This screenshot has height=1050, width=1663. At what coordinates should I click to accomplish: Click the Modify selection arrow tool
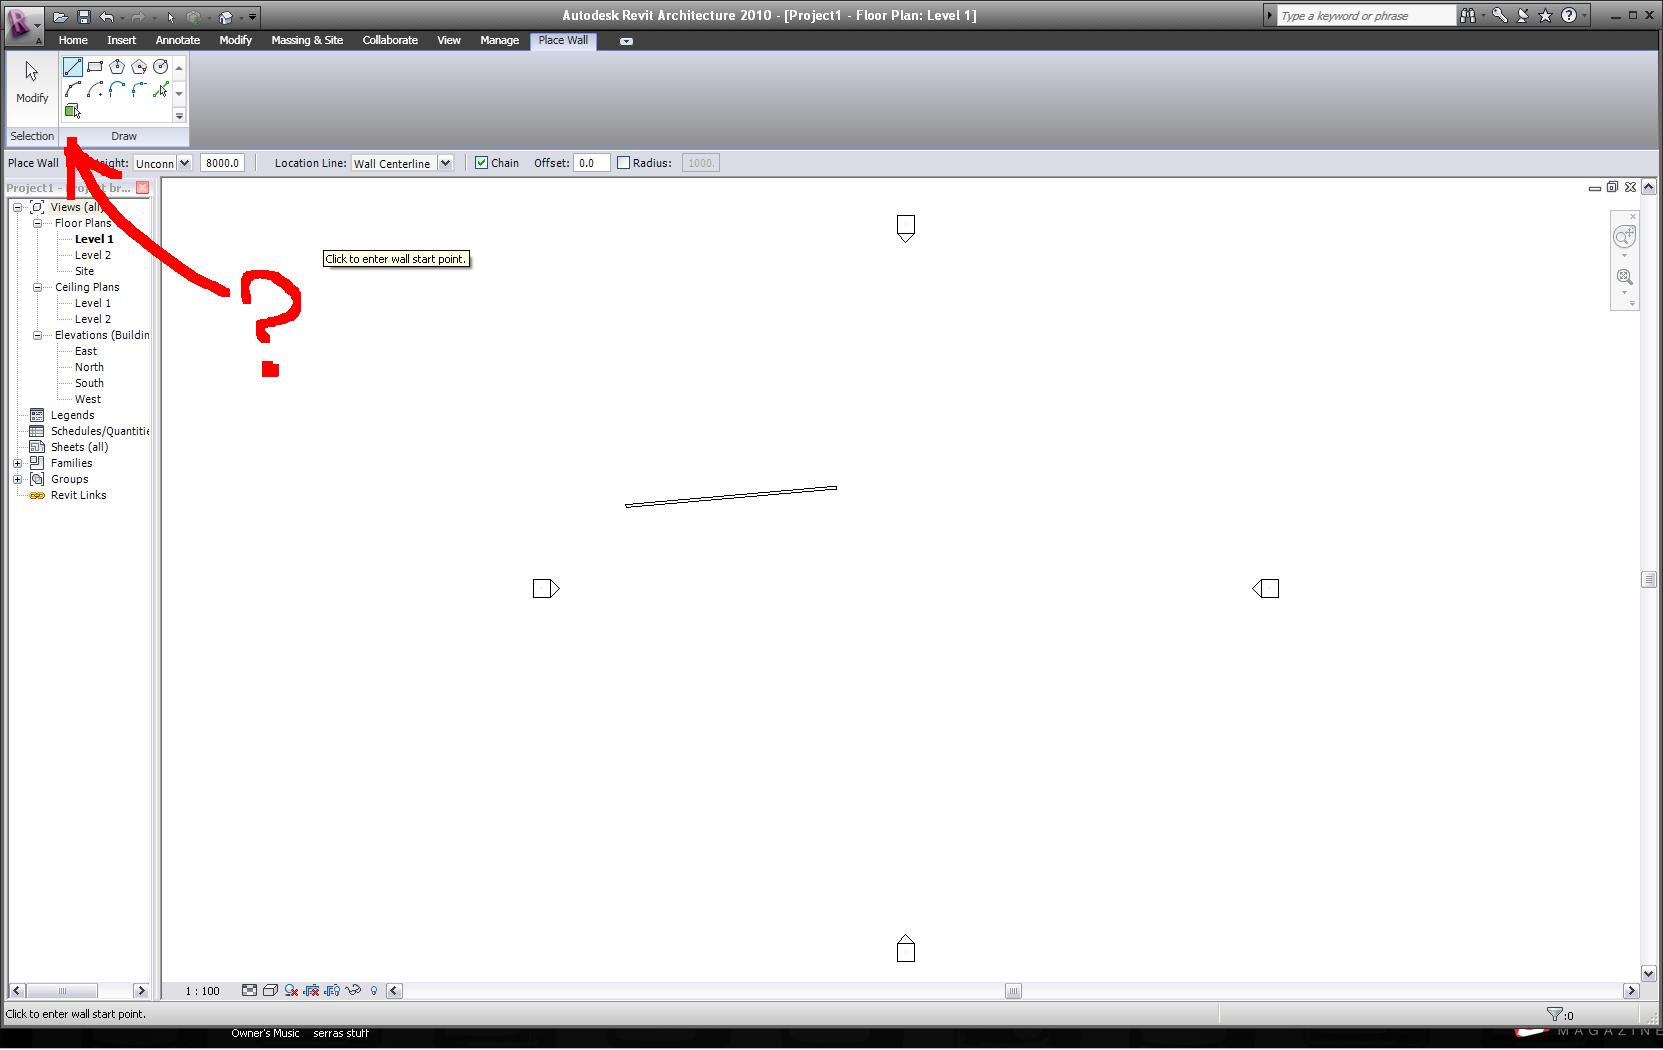pyautogui.click(x=32, y=83)
